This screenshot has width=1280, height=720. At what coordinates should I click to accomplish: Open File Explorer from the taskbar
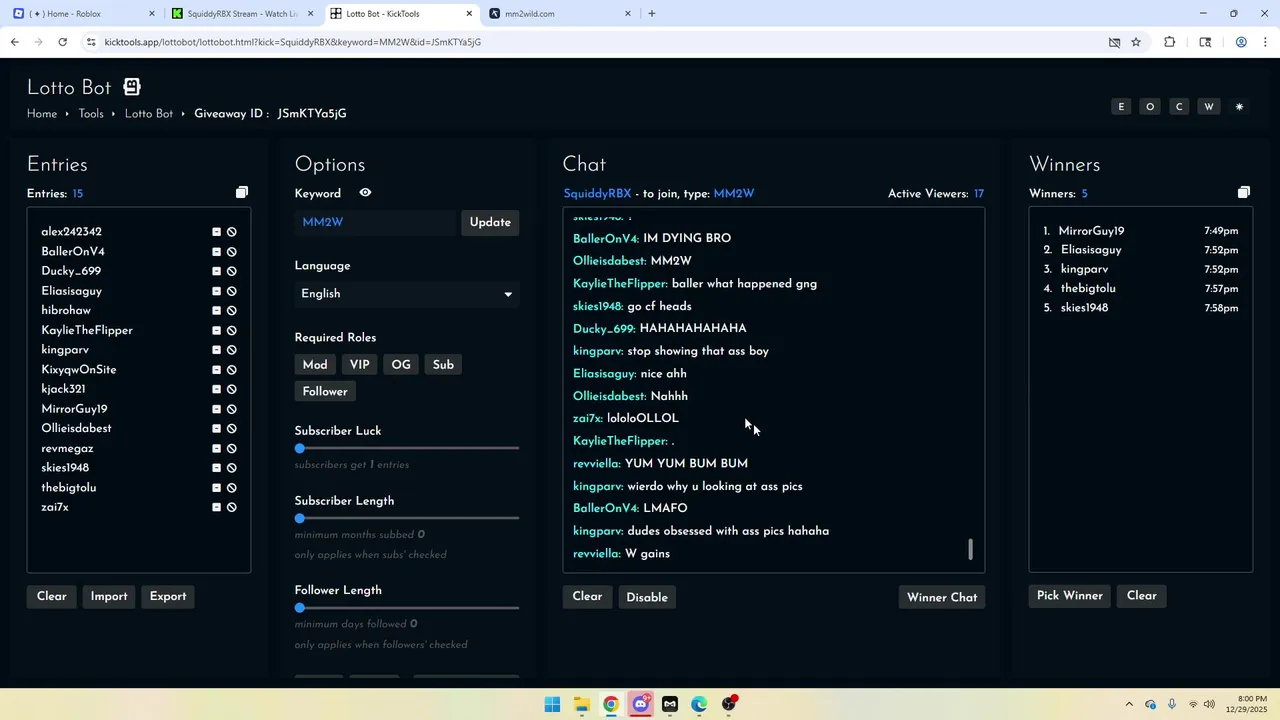[x=582, y=704]
